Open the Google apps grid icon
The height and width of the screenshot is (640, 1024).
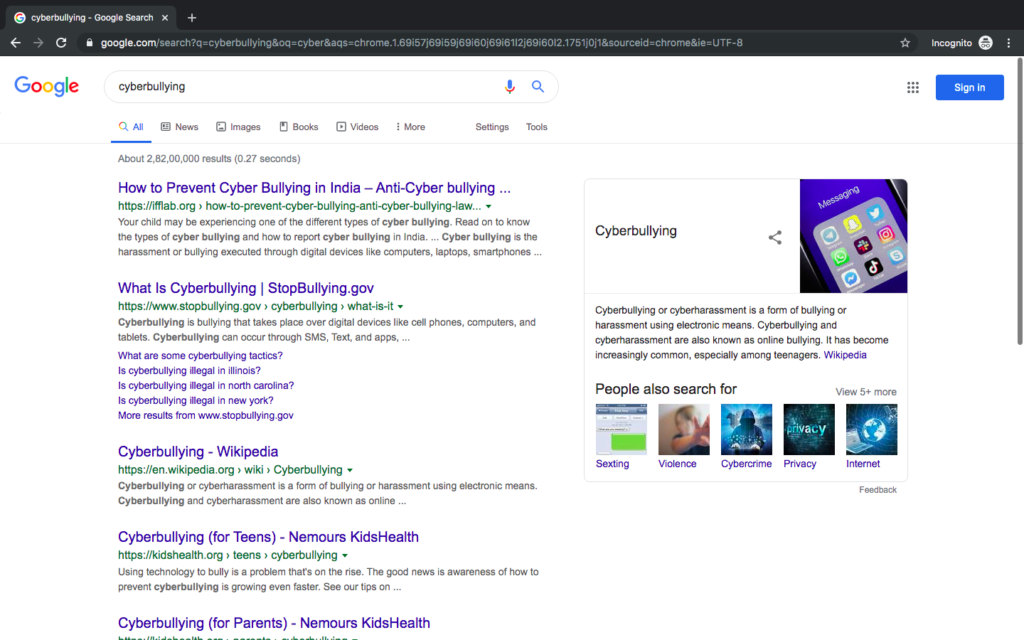pyautogui.click(x=913, y=88)
